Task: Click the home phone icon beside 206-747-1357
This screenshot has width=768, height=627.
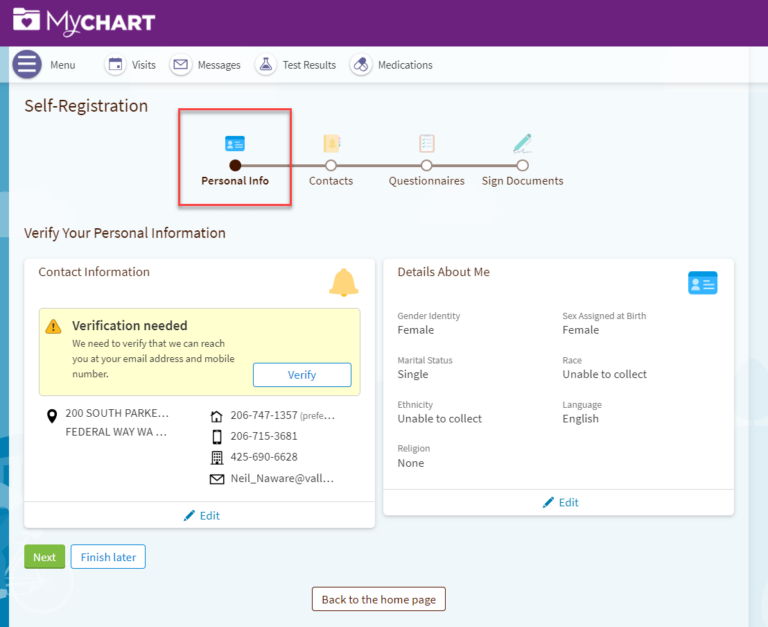Action: 216,416
